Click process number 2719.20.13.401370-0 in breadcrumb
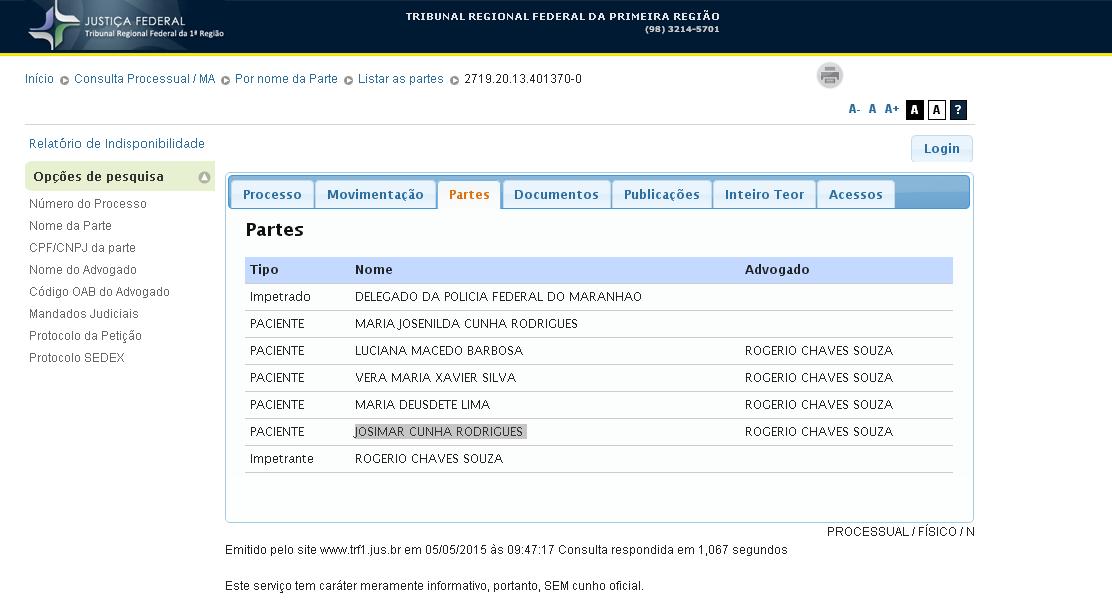The height and width of the screenshot is (602, 1112). point(523,79)
